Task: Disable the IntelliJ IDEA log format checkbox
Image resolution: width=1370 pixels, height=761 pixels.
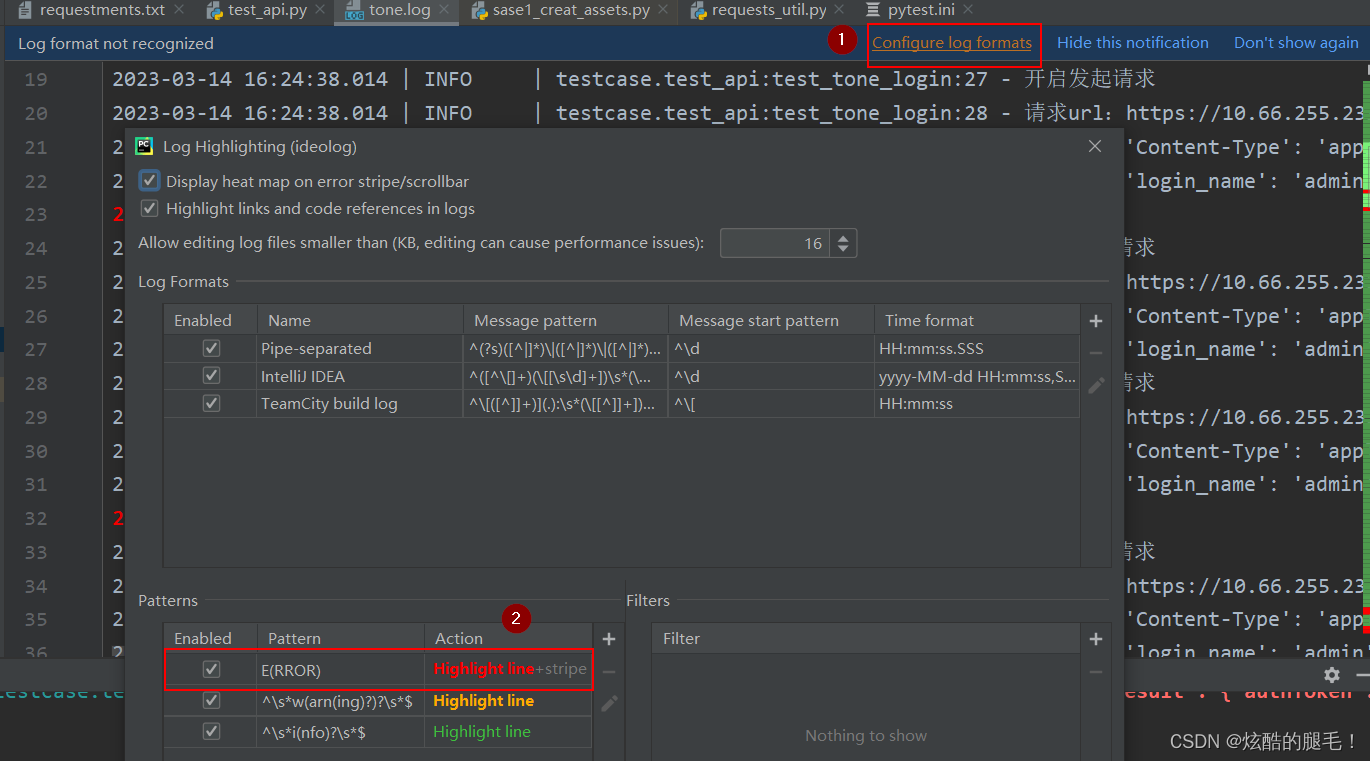Action: click(x=211, y=376)
